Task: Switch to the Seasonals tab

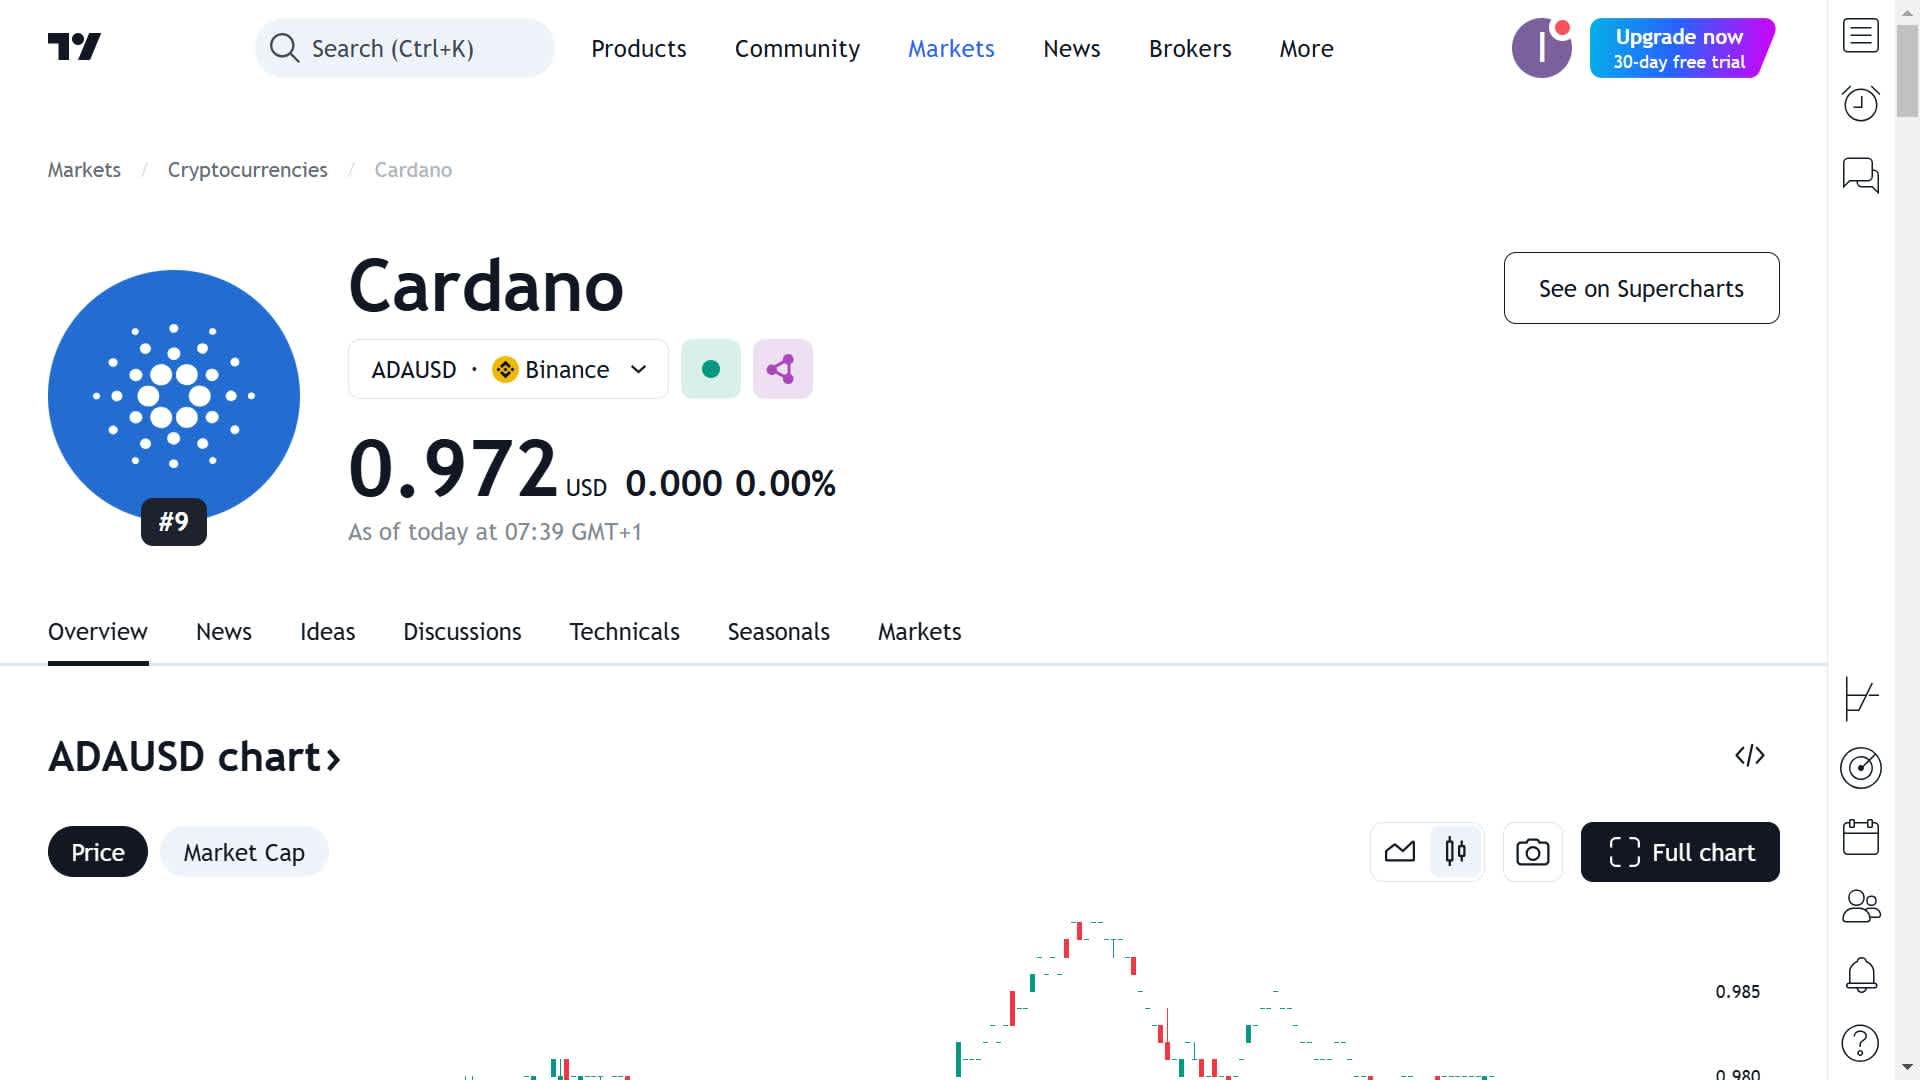Action: (778, 632)
